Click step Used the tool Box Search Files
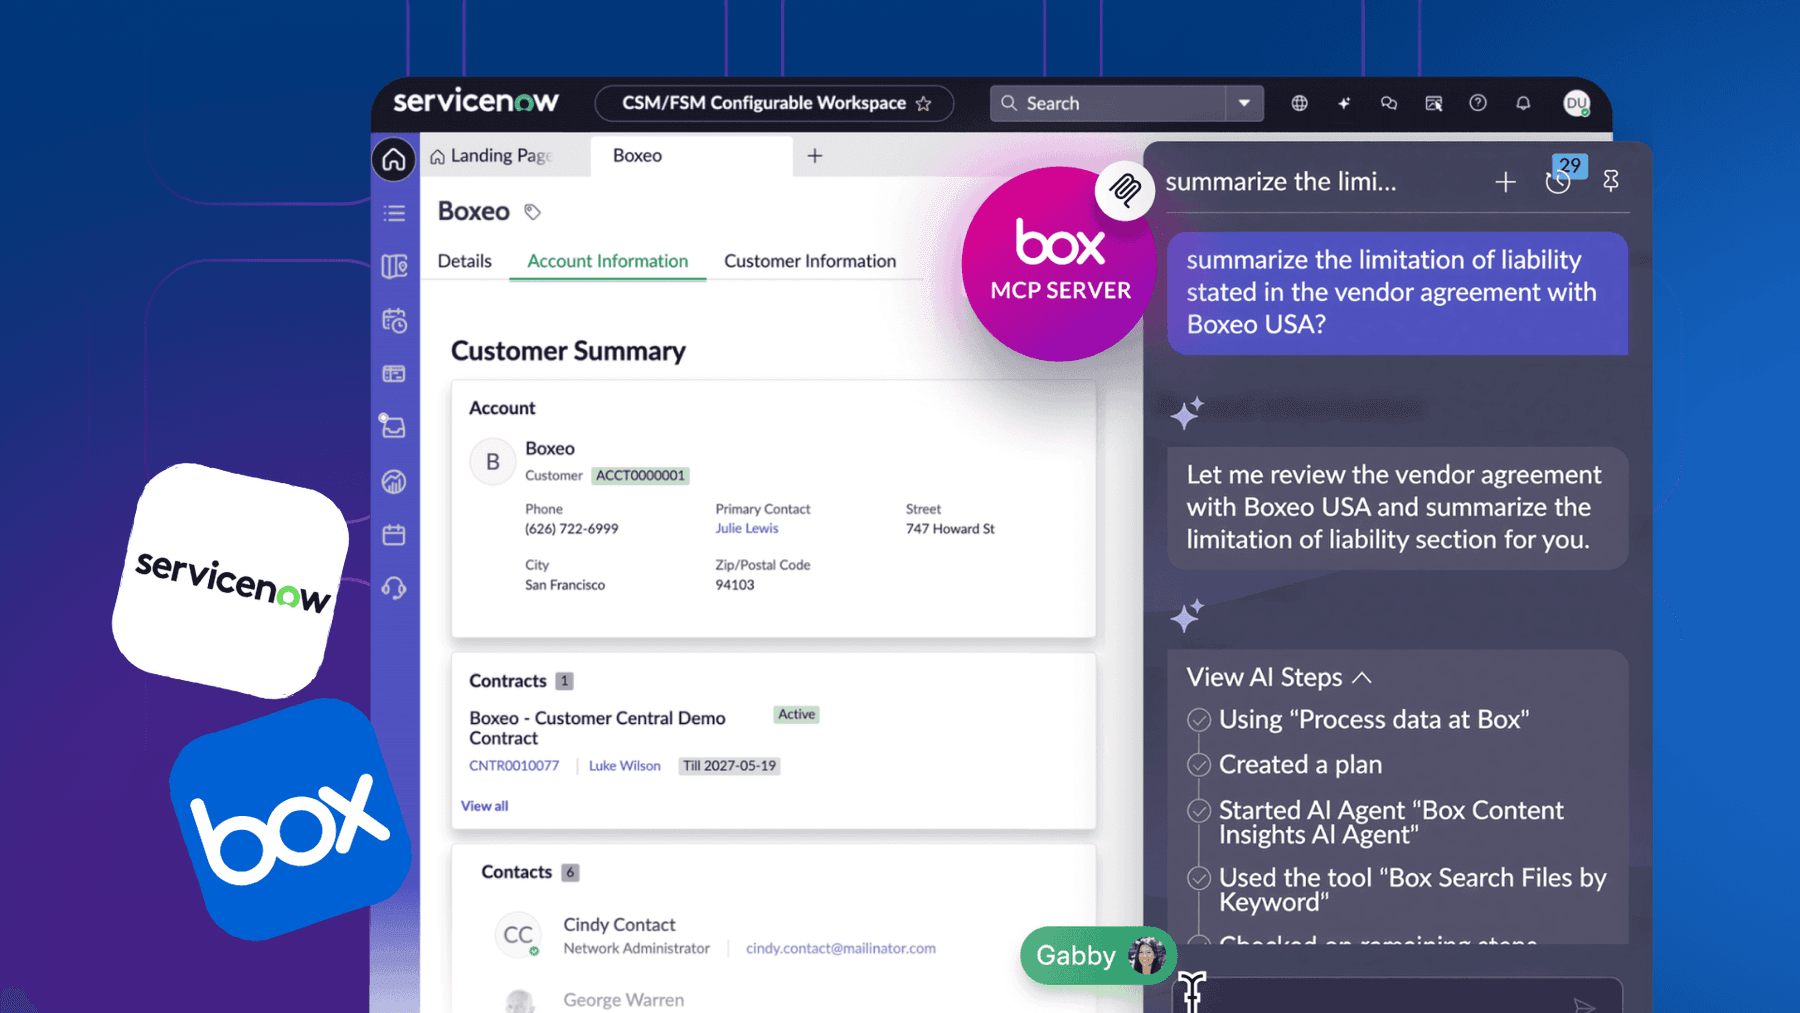Image resolution: width=1800 pixels, height=1013 pixels. pos(1412,890)
